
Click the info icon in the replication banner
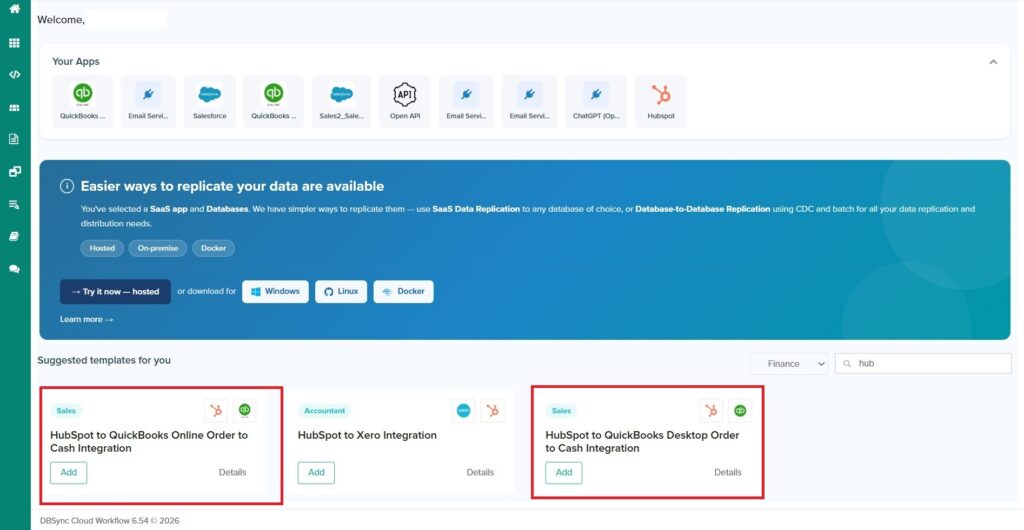point(67,186)
